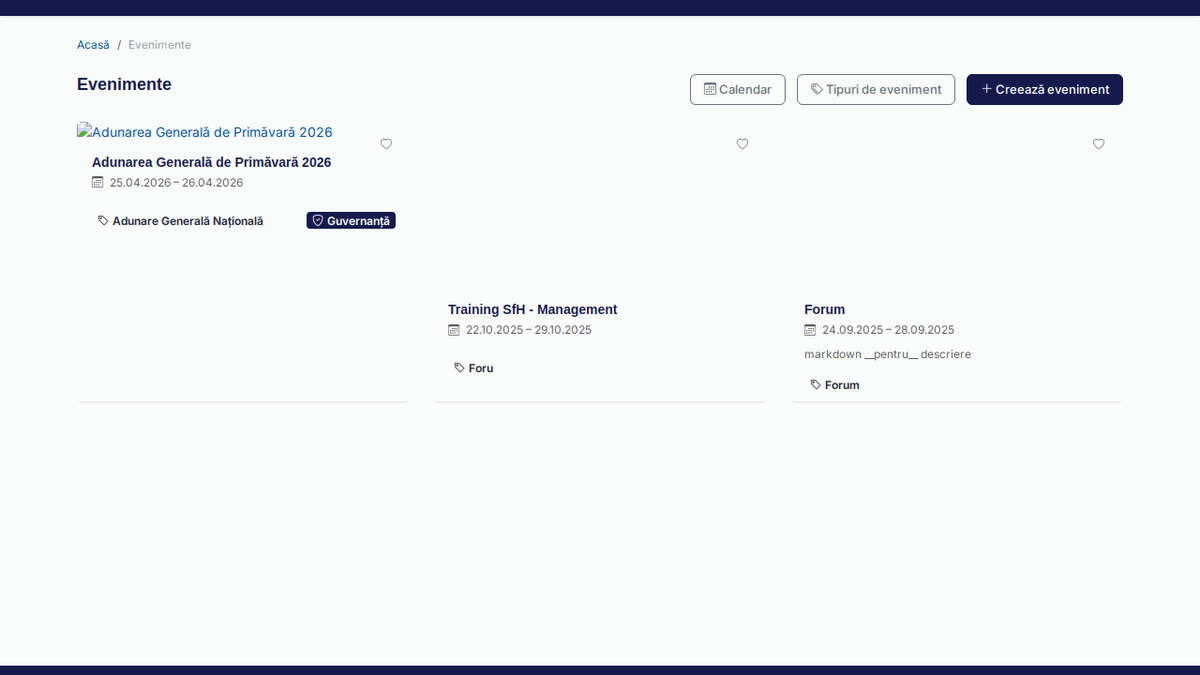Viewport: 1200px width, 675px height.
Task: Click Evenimente breadcrumb text
Action: click(x=159, y=45)
